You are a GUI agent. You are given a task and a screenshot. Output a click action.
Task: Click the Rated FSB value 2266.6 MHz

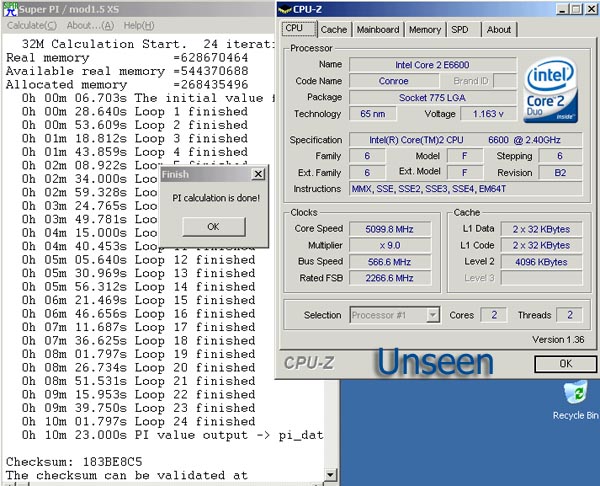[390, 278]
